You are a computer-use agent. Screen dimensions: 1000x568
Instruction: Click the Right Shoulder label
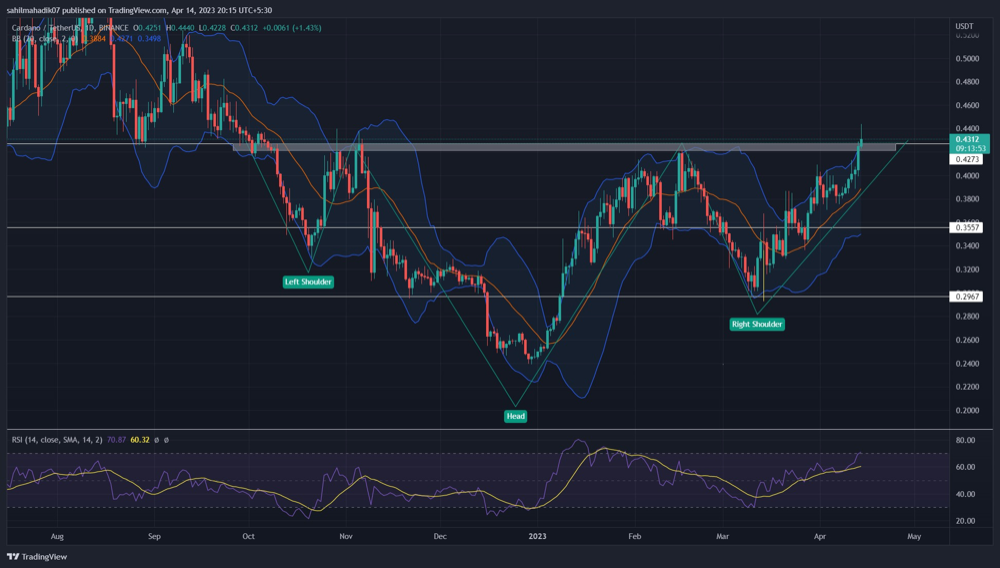point(757,324)
